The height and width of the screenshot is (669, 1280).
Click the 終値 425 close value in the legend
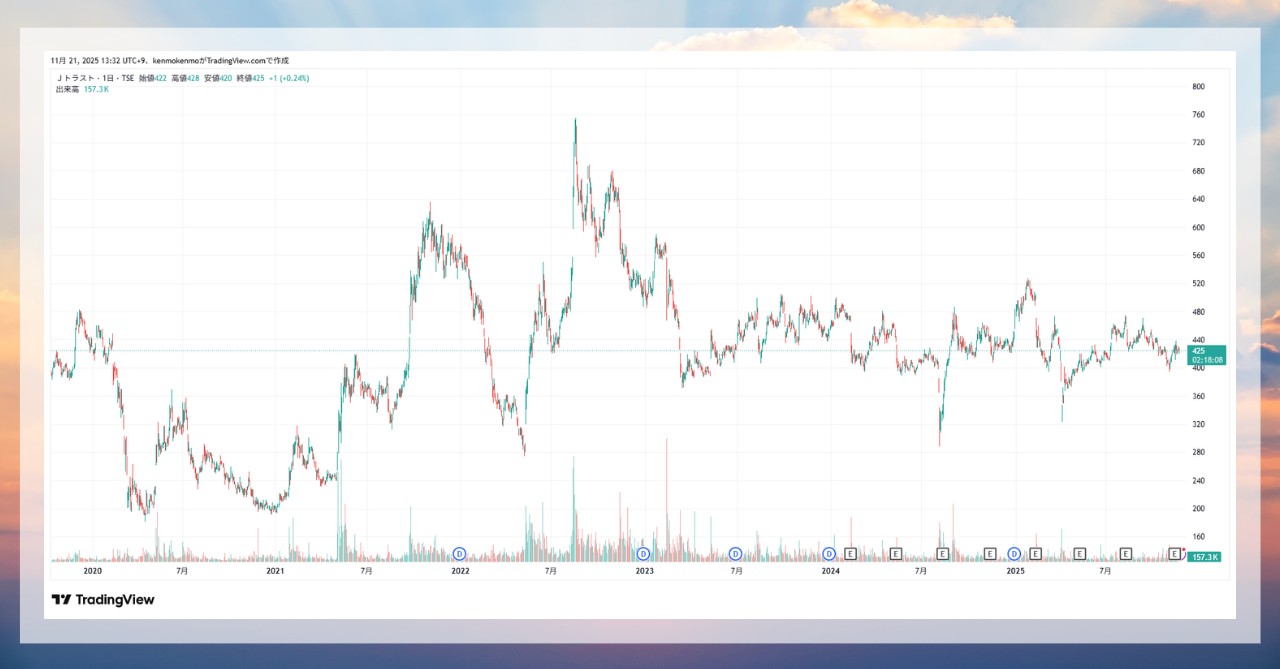tap(250, 78)
